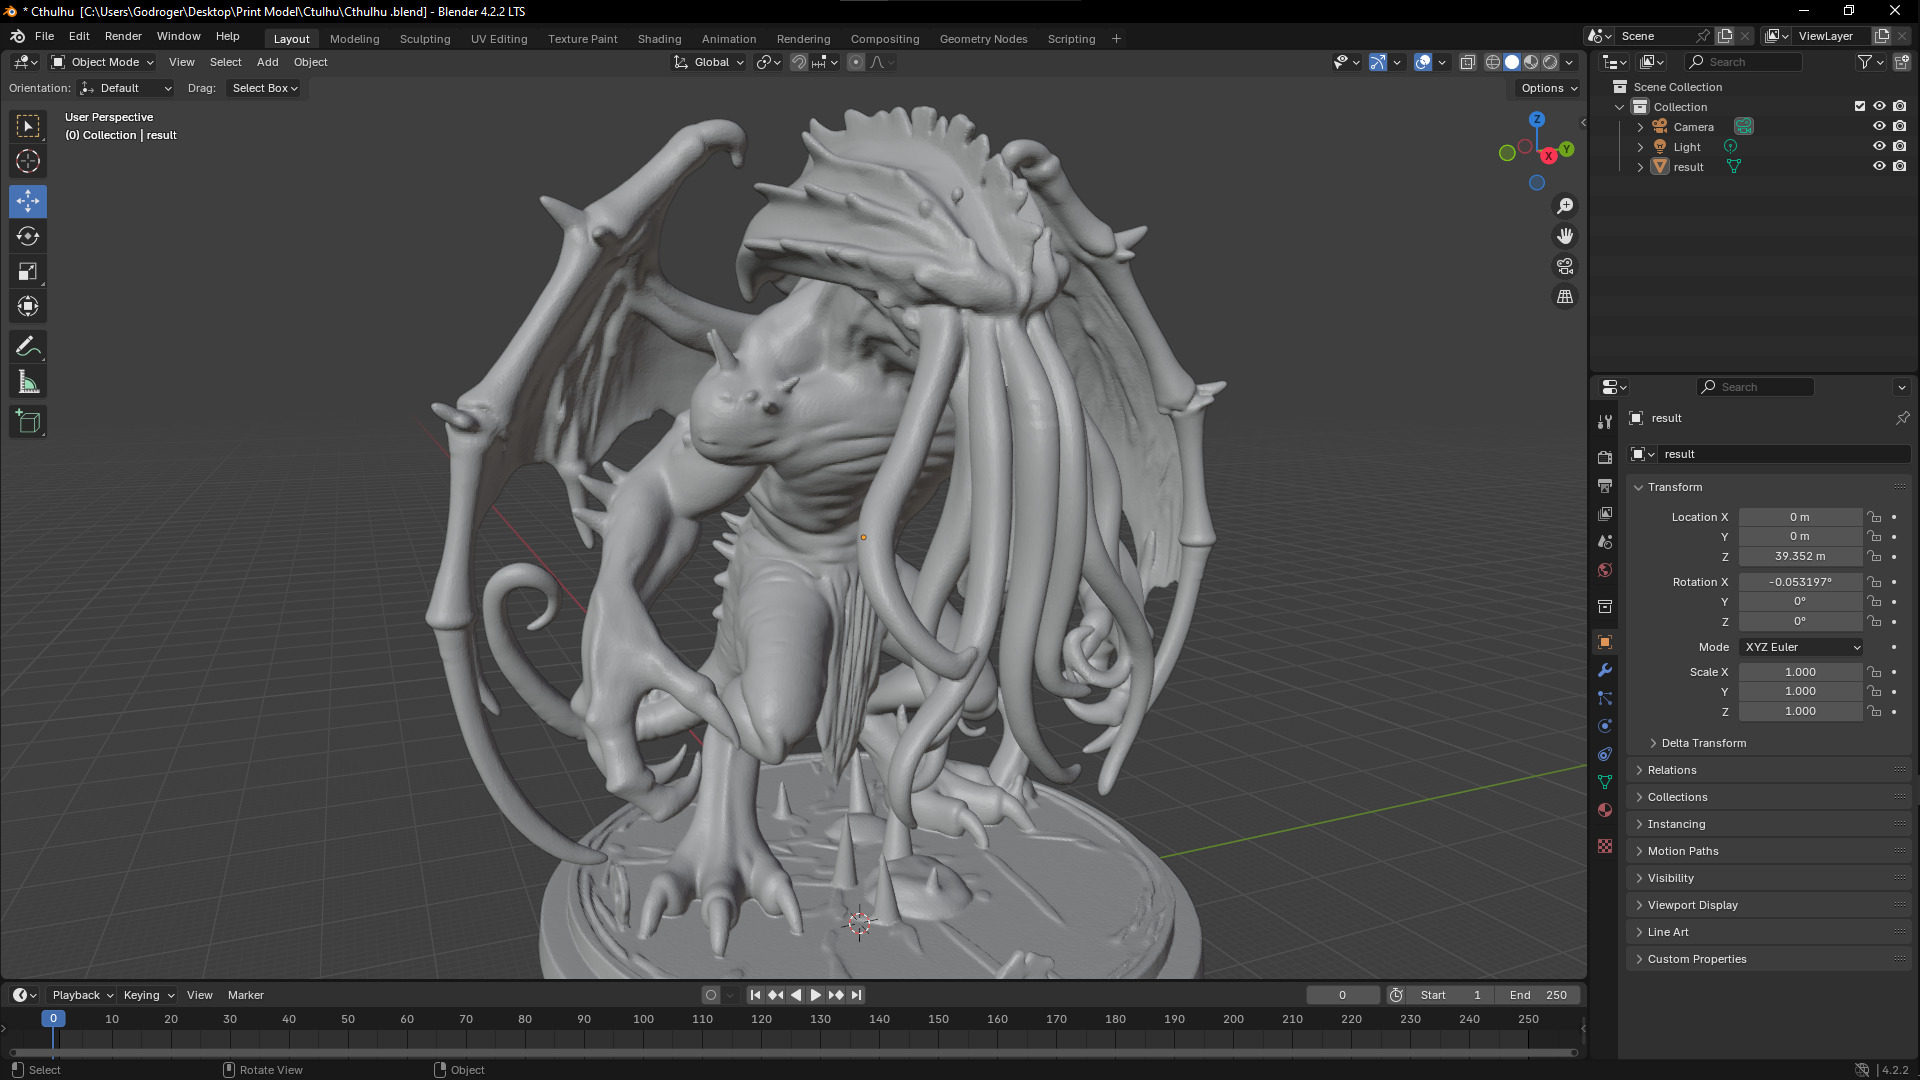The width and height of the screenshot is (1920, 1080).
Task: Open the Object Data properties tab
Action: 1605,782
